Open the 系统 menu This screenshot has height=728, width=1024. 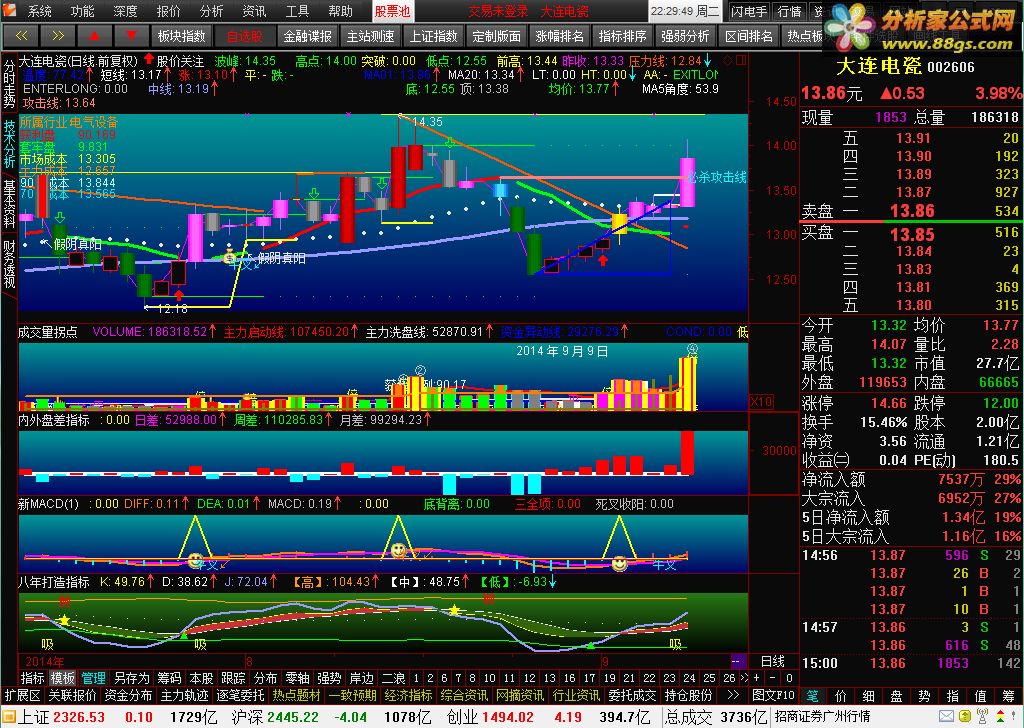(x=39, y=11)
